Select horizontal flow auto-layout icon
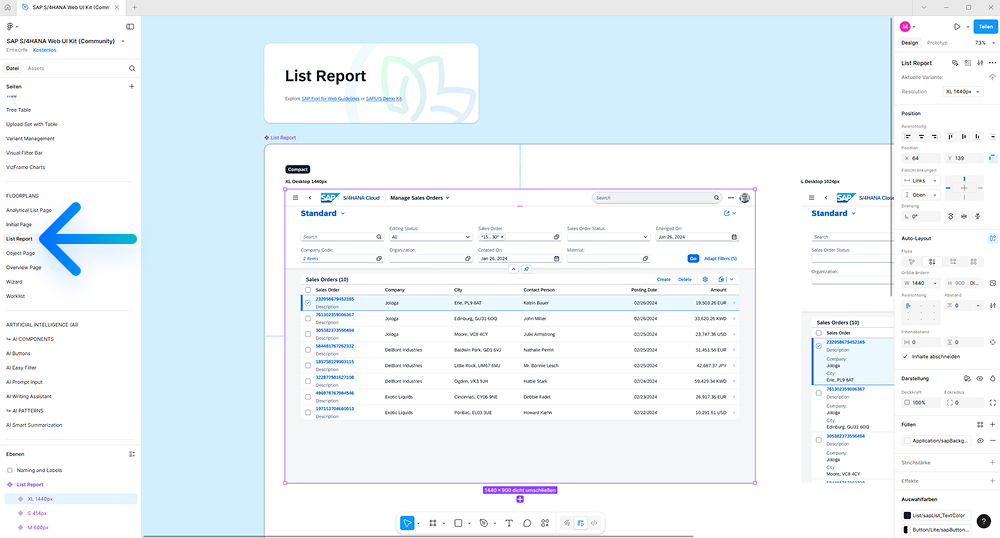1000x538 pixels. point(953,261)
